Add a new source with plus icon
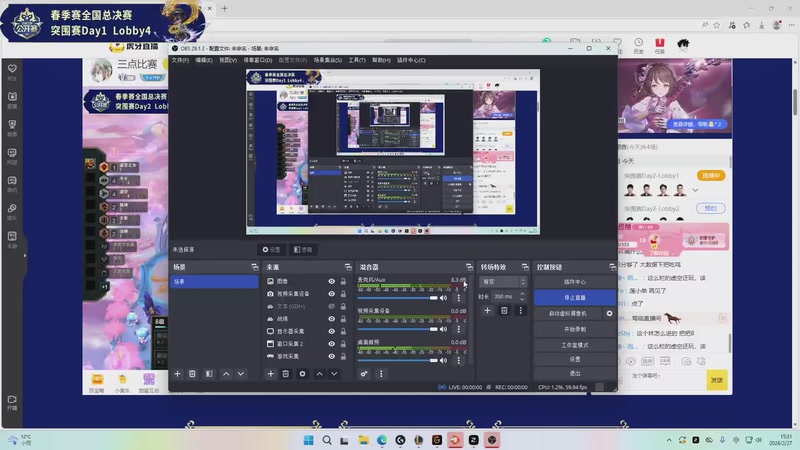Image resolution: width=800 pixels, height=450 pixels. (271, 374)
